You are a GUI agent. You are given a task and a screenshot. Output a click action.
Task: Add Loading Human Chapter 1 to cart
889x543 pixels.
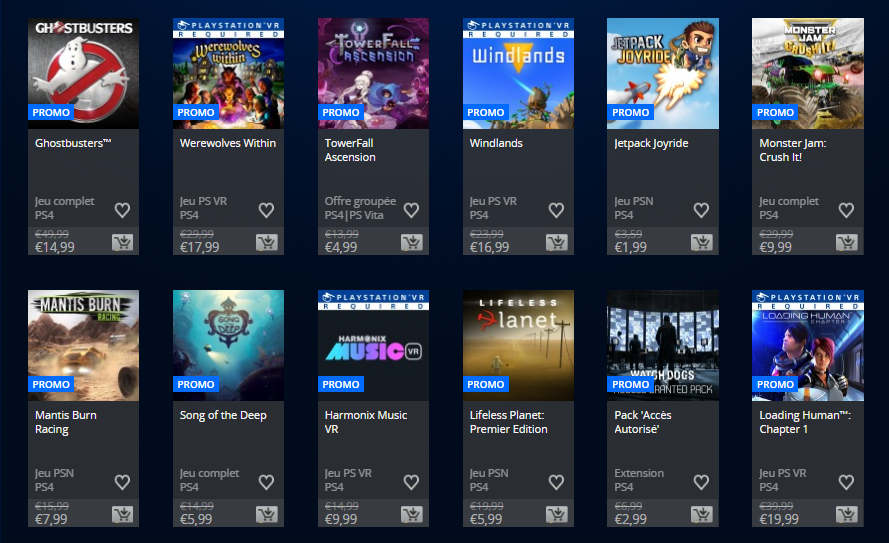click(x=846, y=515)
